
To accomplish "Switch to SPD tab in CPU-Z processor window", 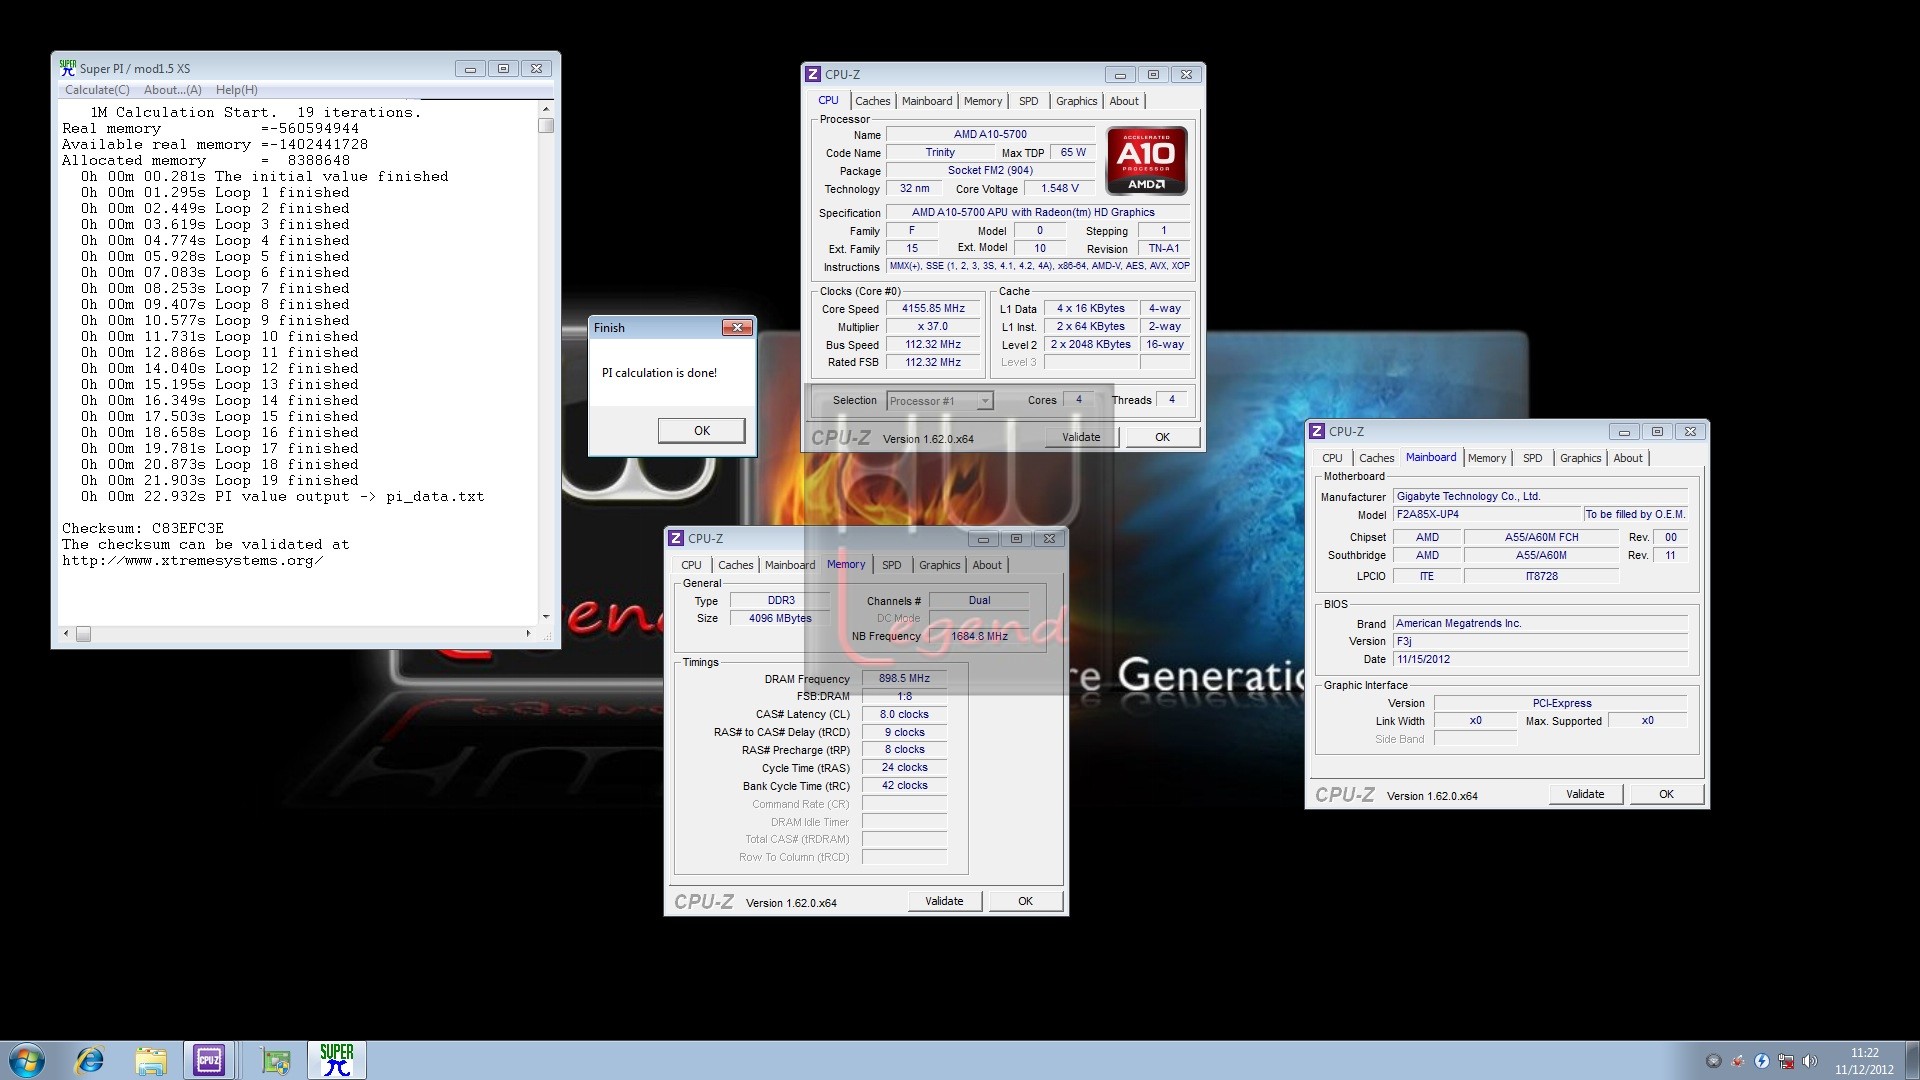I will coord(1028,101).
